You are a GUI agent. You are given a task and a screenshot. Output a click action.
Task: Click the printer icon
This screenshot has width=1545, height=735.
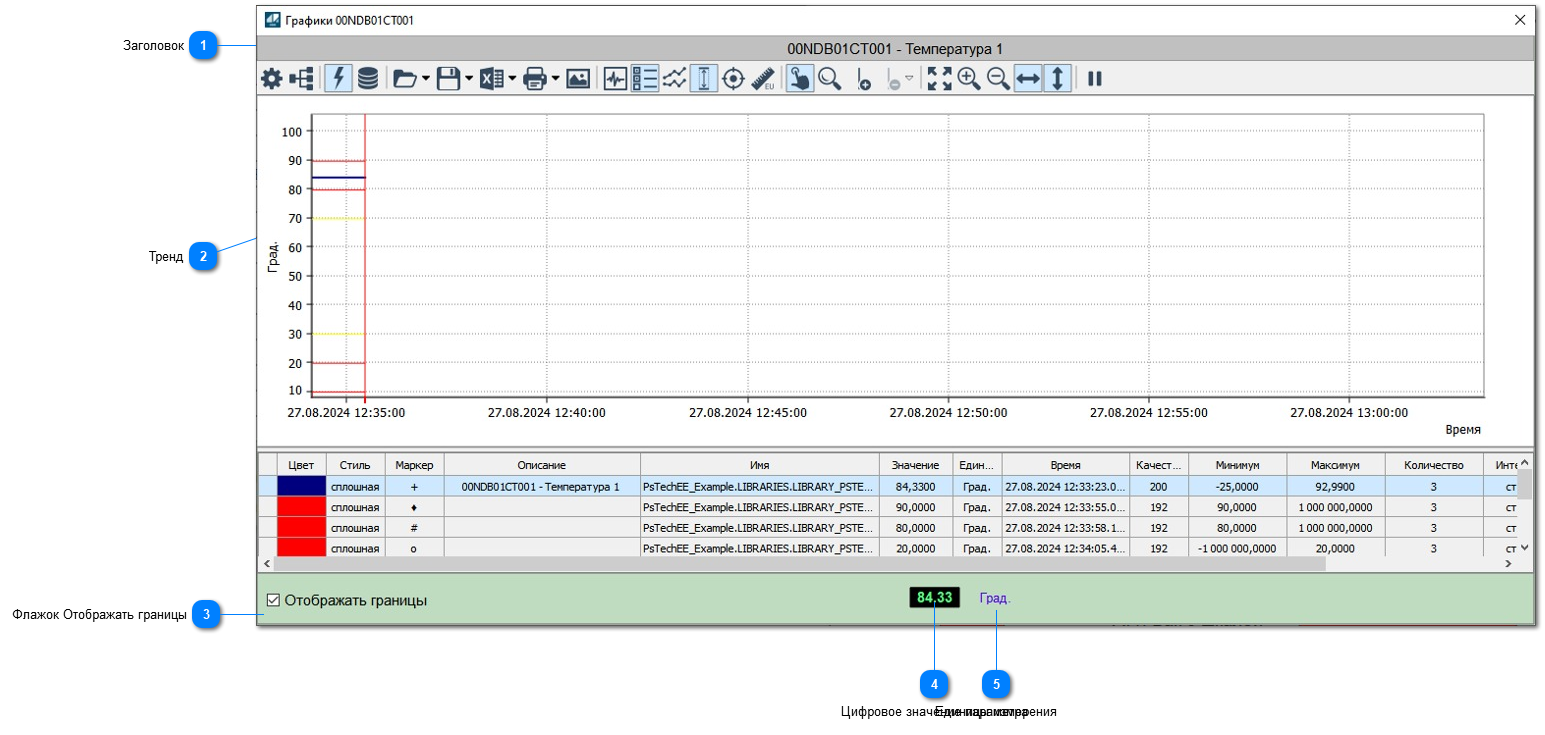[535, 79]
